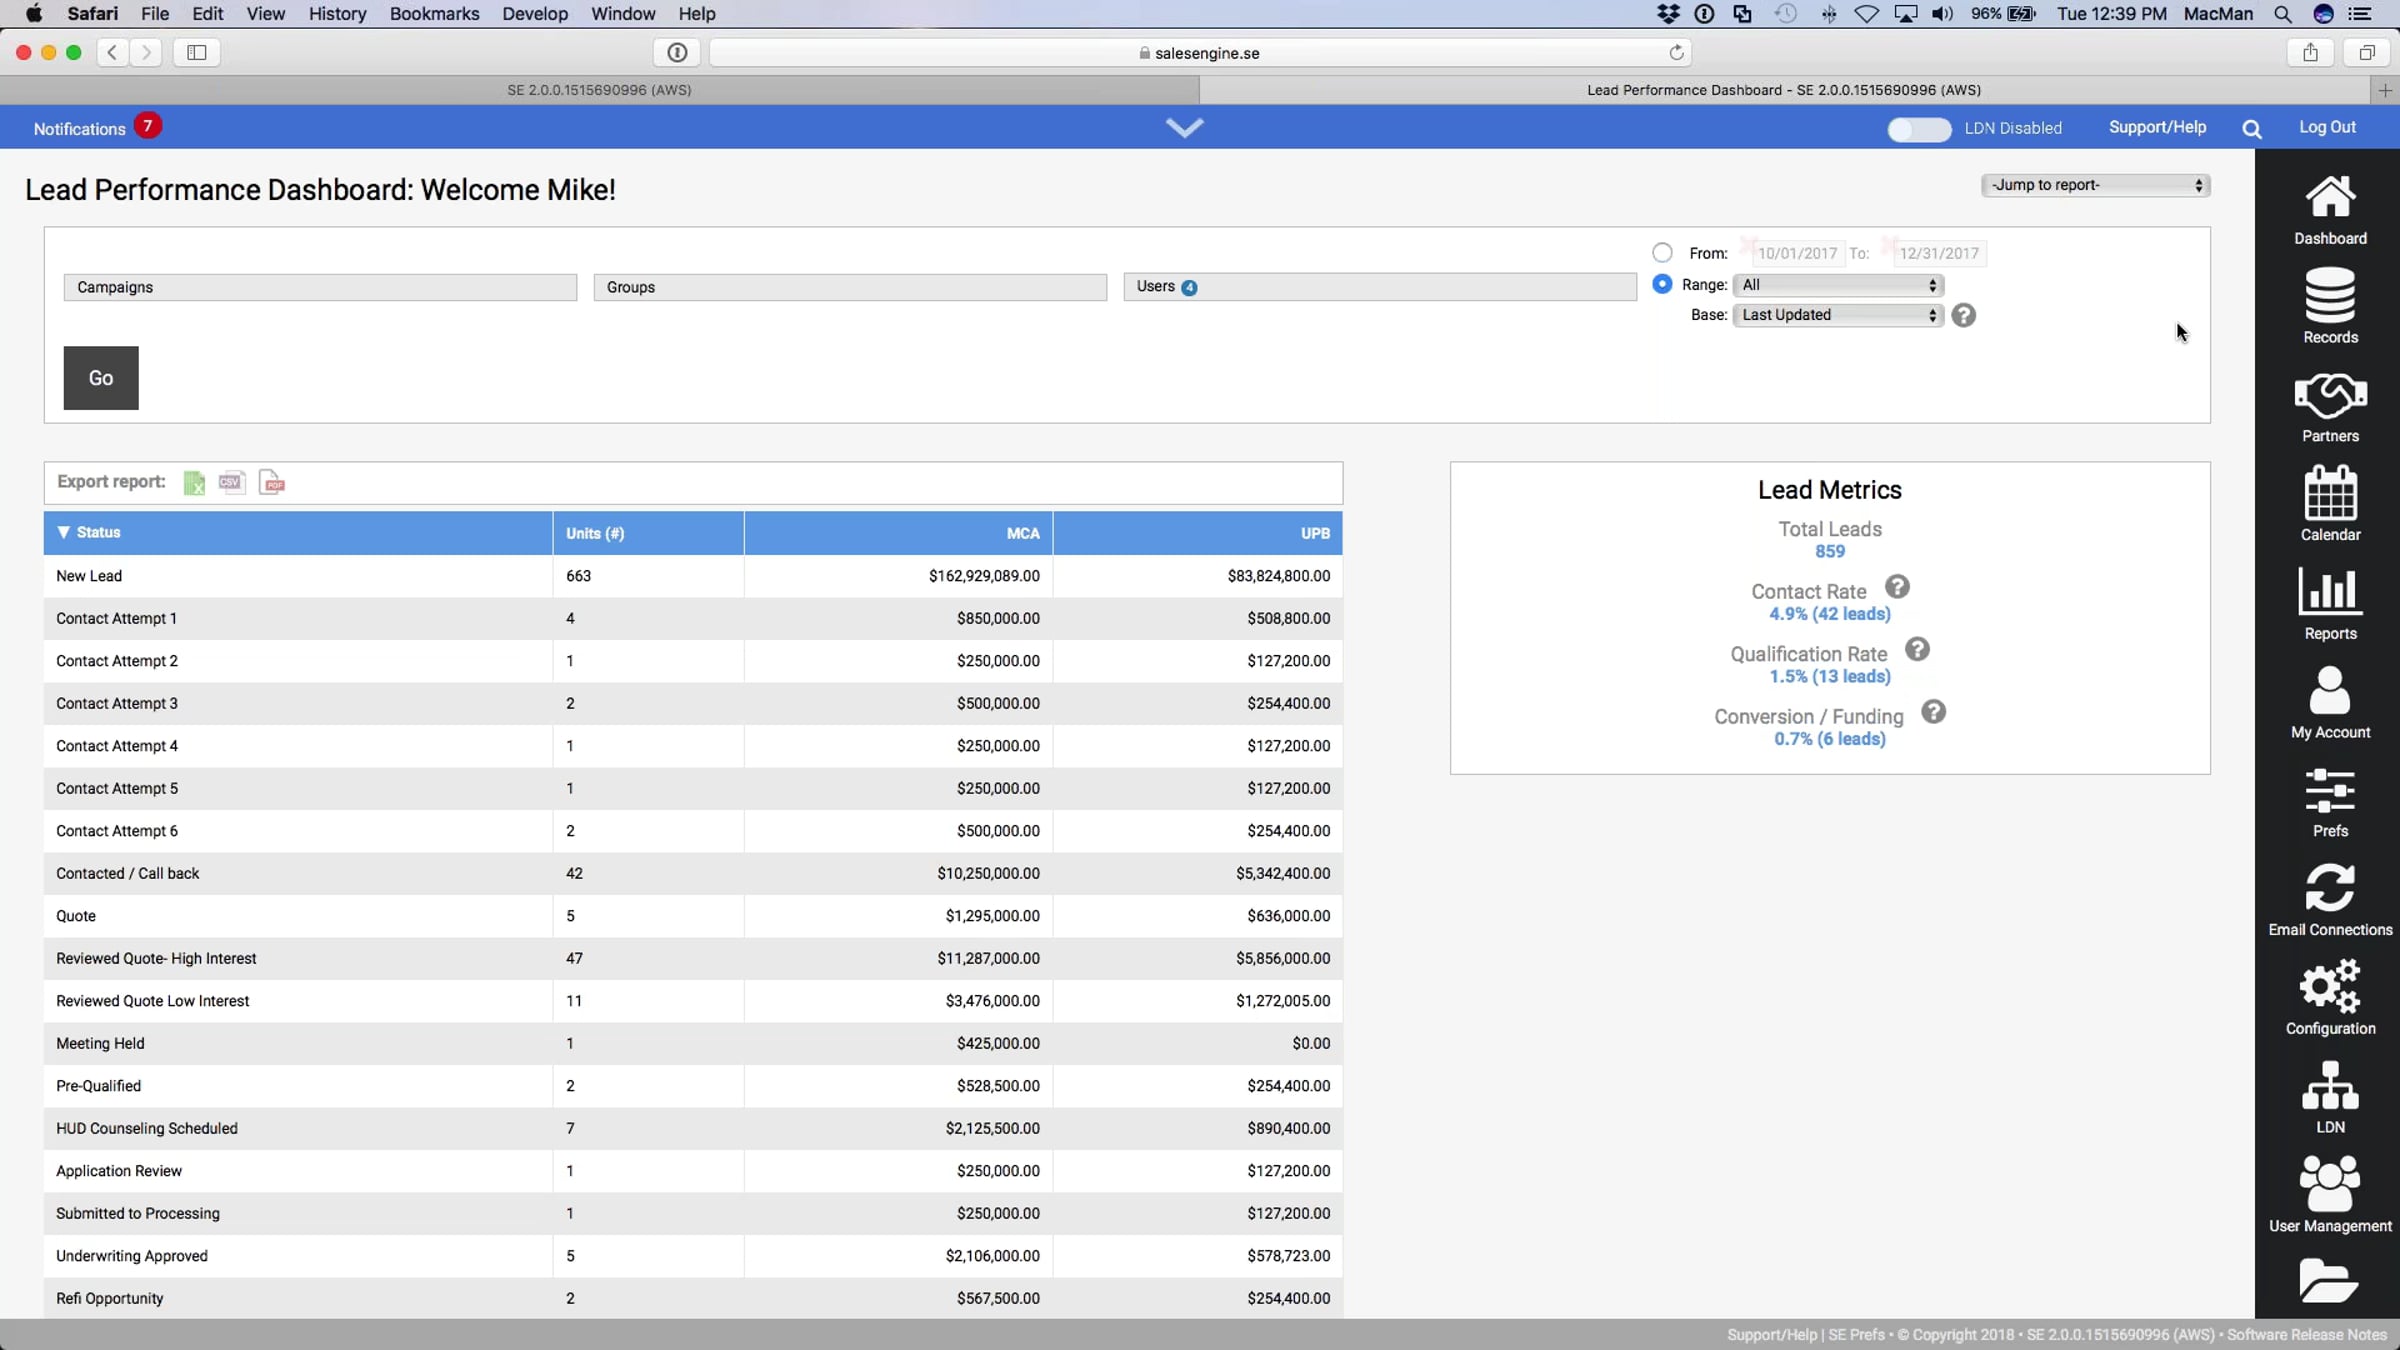Screen dimensions: 2400x1350
Task: Export report as PDF
Action: [272, 483]
